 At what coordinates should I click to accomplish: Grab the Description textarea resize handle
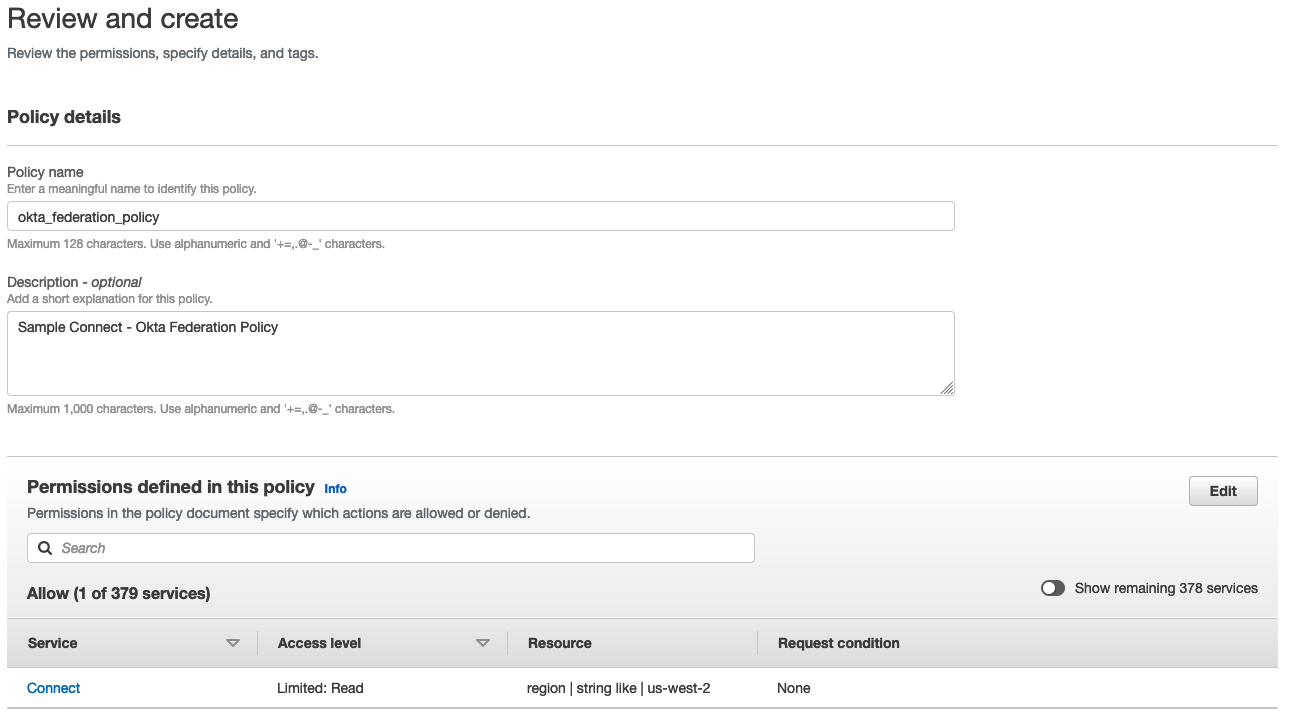pos(946,388)
